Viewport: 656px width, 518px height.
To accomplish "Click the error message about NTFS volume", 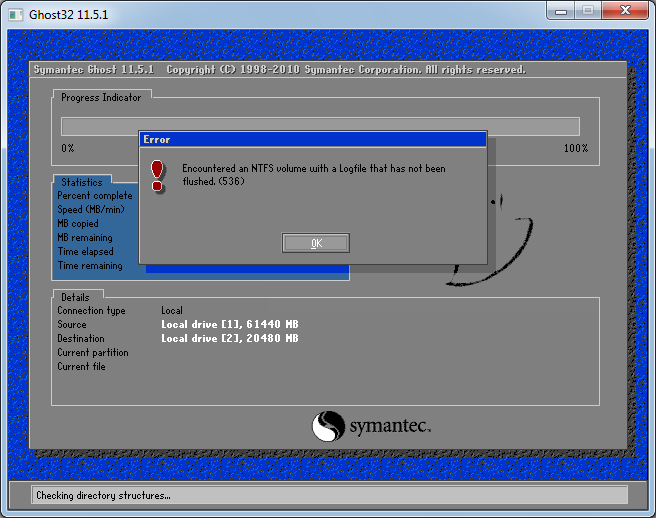I will tap(314, 174).
